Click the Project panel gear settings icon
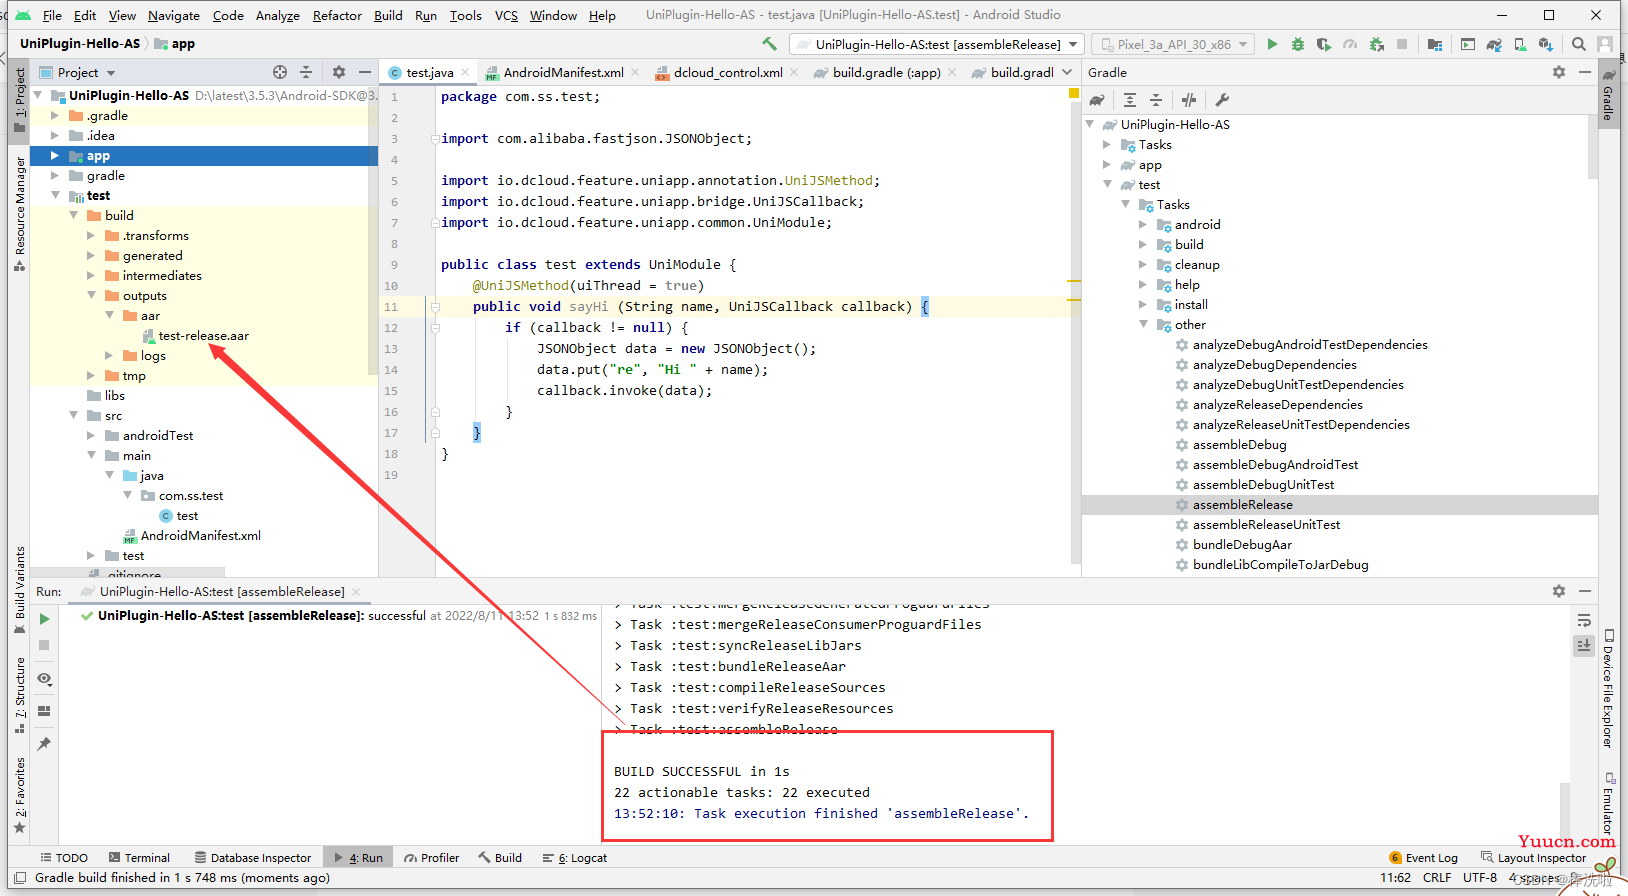The height and width of the screenshot is (896, 1628). pyautogui.click(x=338, y=72)
